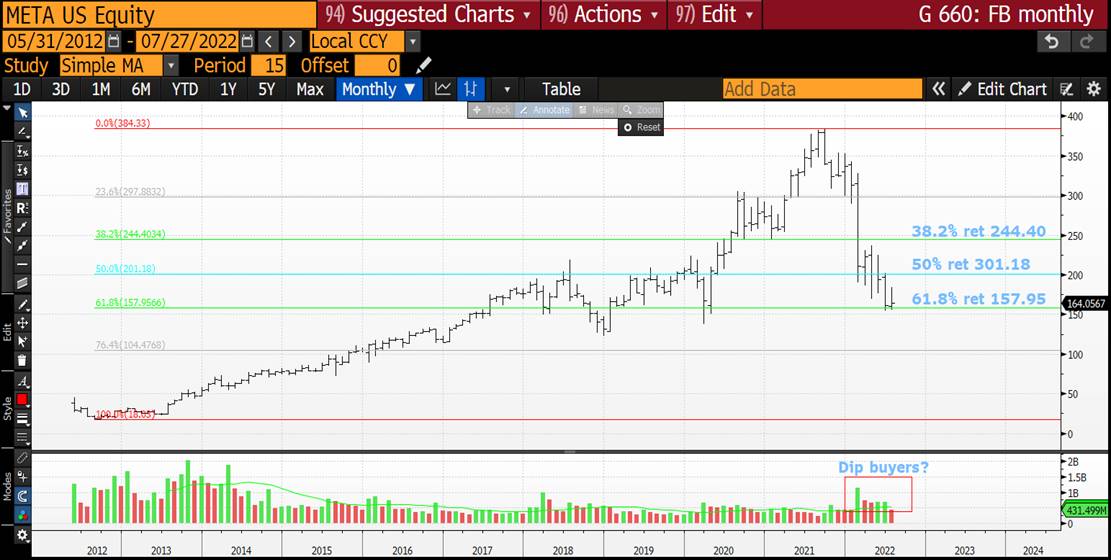Open Edit menu in red bar
Screen dimensions: 1111x560
(x=714, y=14)
